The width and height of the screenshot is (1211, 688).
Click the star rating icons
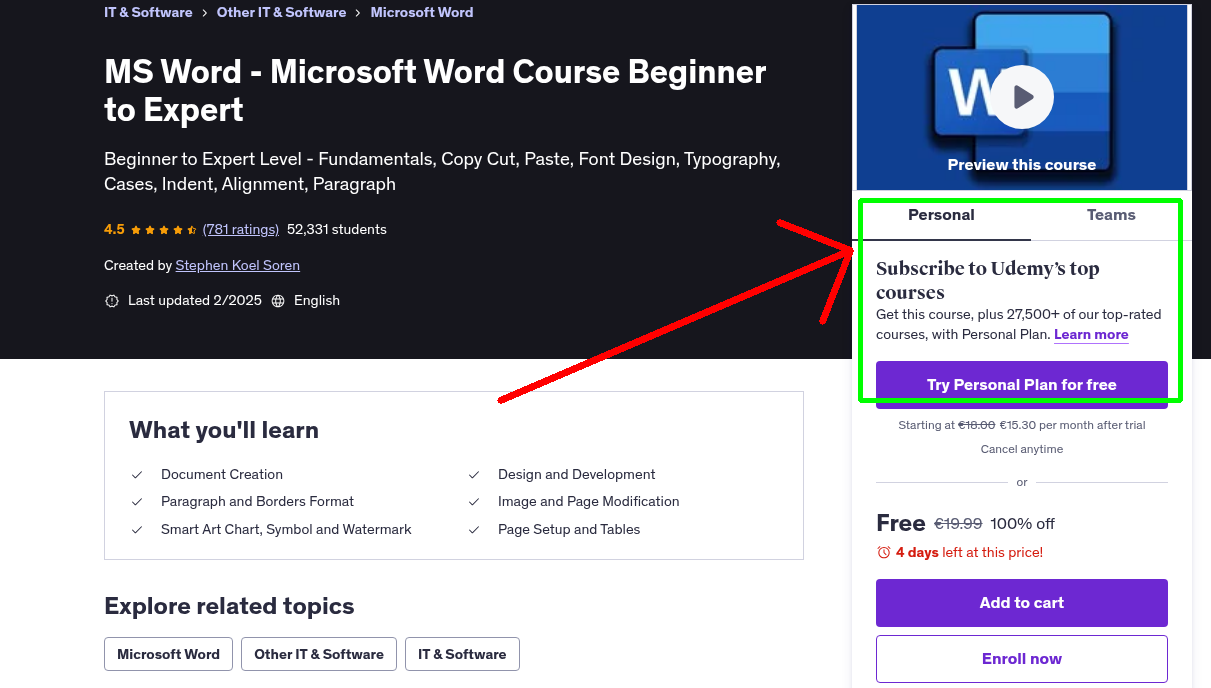[164, 230]
